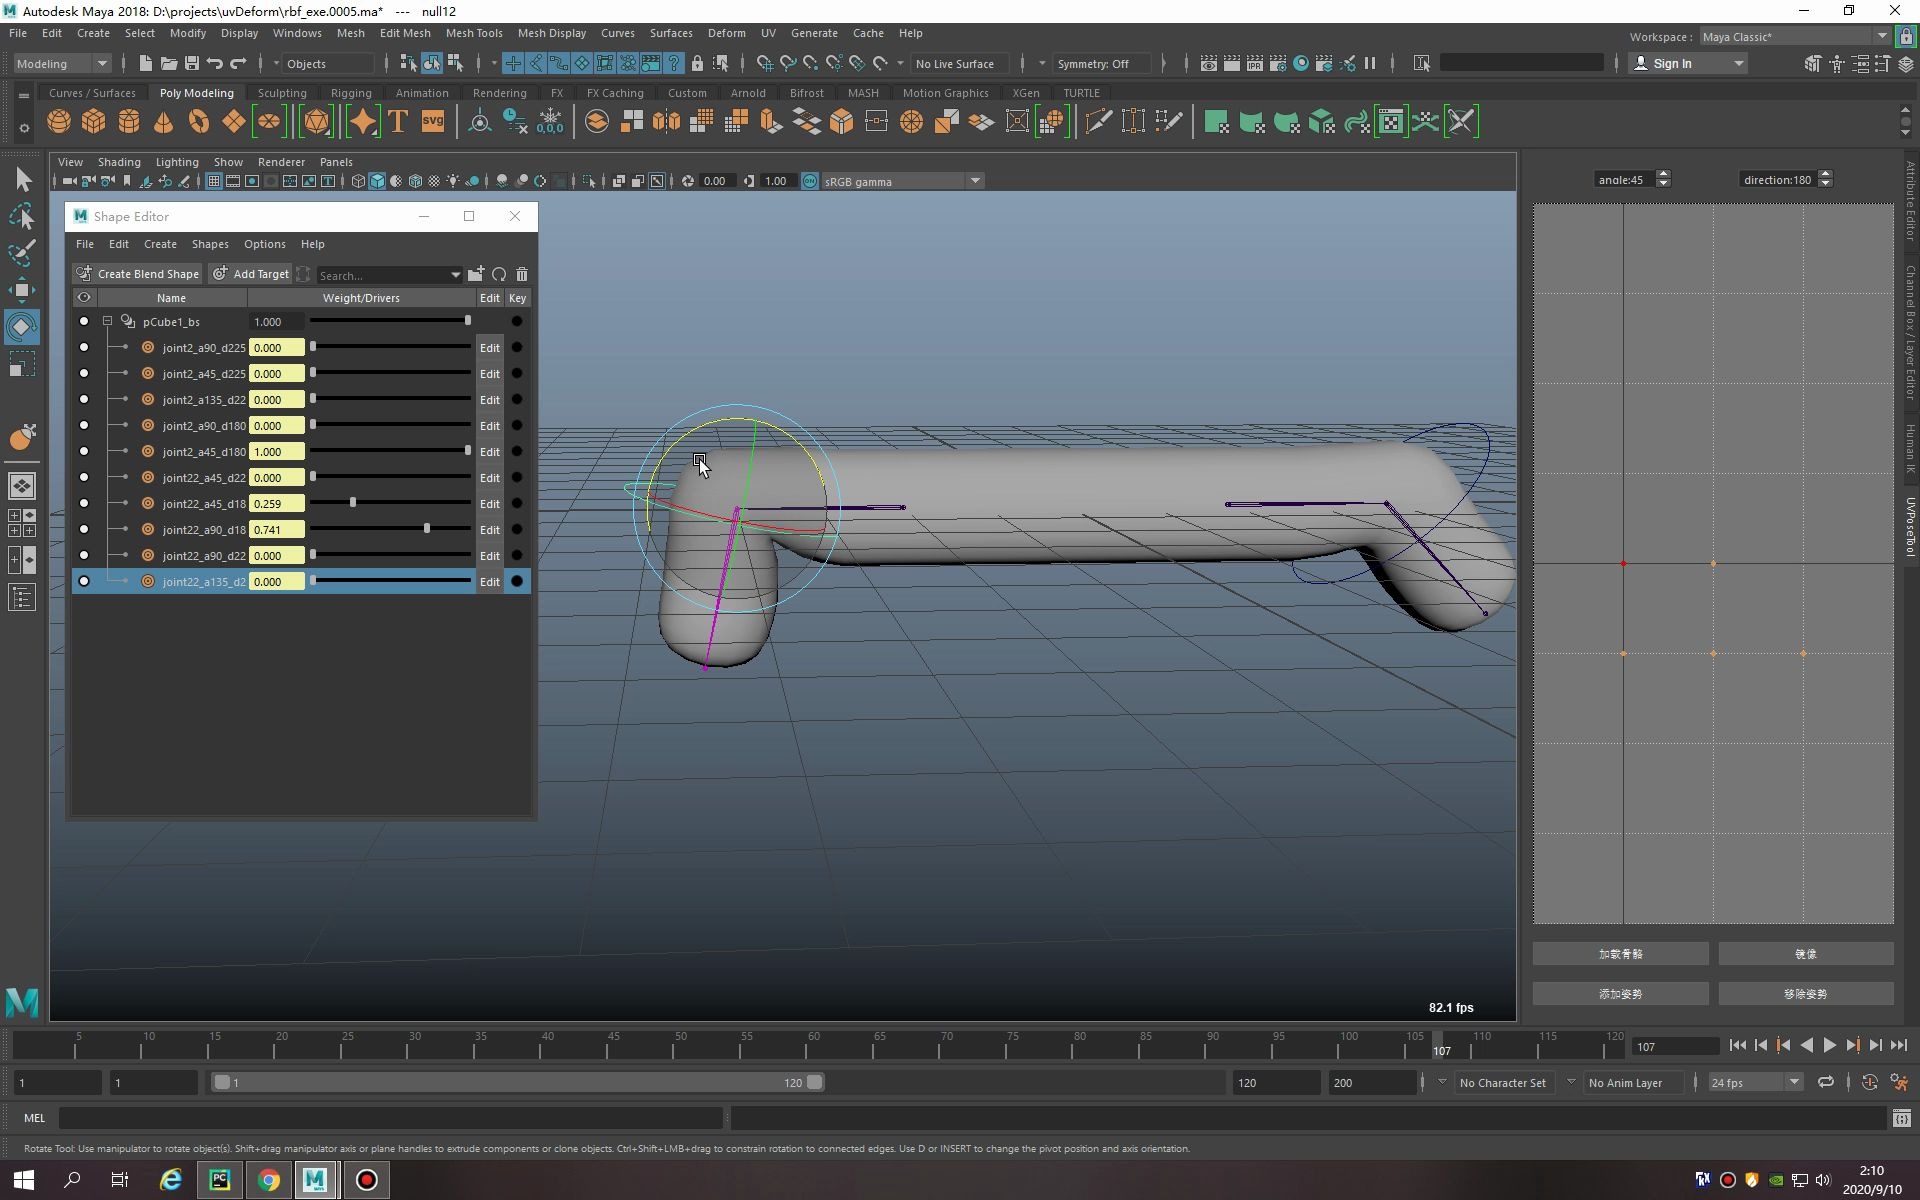Collapse the pCube1_bs group

pyautogui.click(x=107, y=322)
